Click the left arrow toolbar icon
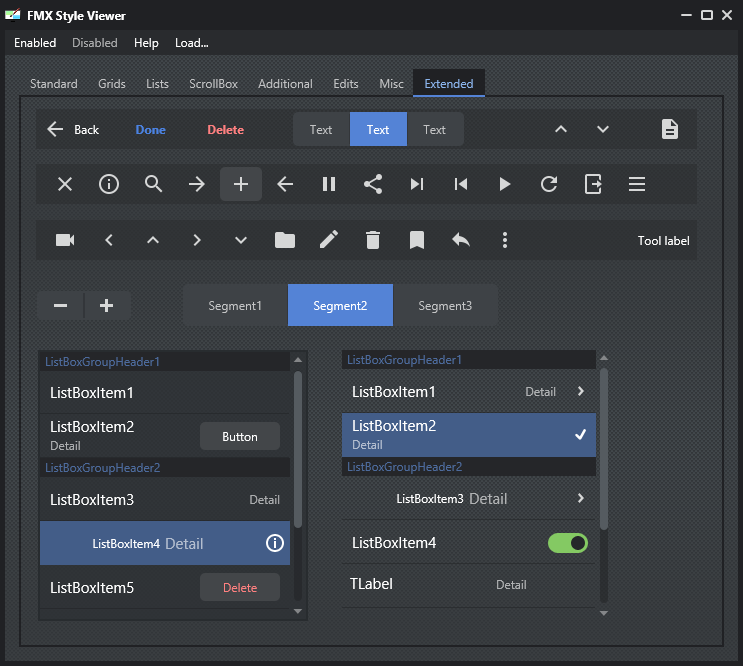 (285, 184)
